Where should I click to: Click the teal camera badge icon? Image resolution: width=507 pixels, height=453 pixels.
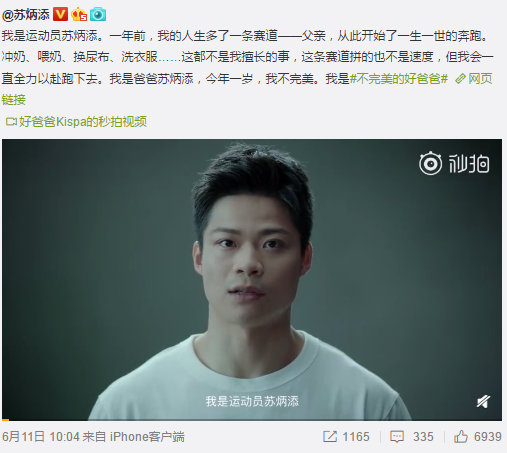pyautogui.click(x=98, y=15)
